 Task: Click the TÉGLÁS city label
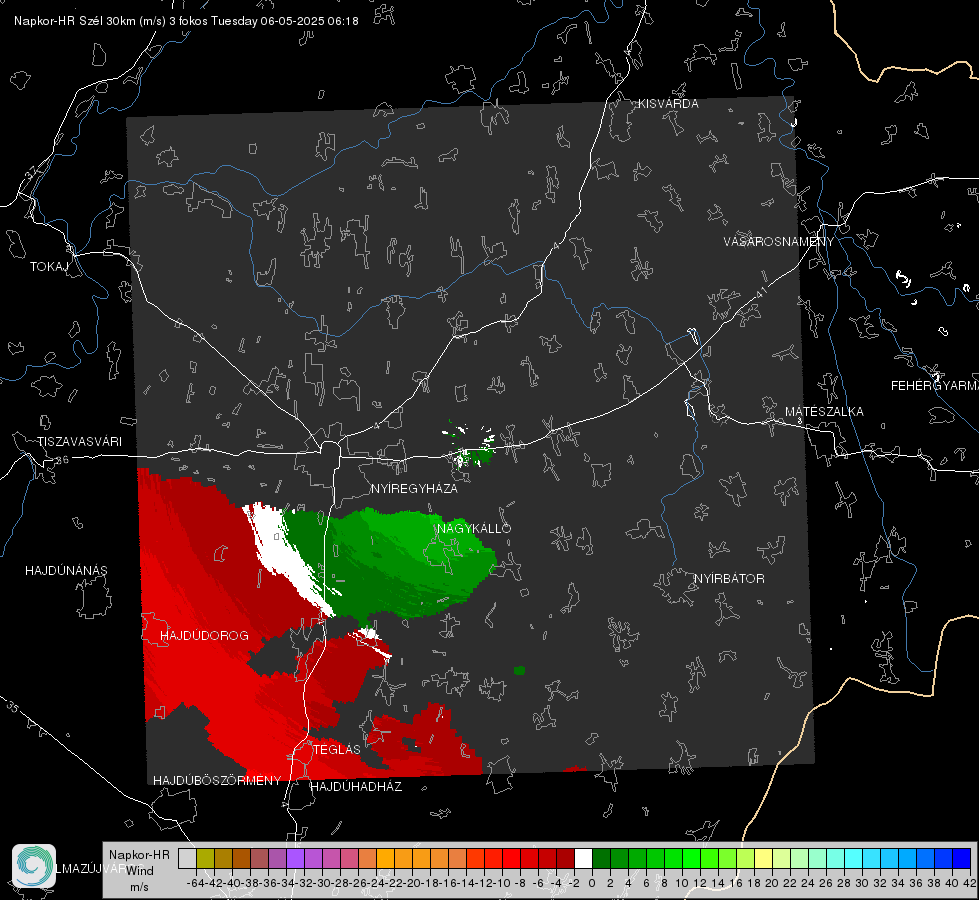[337, 749]
